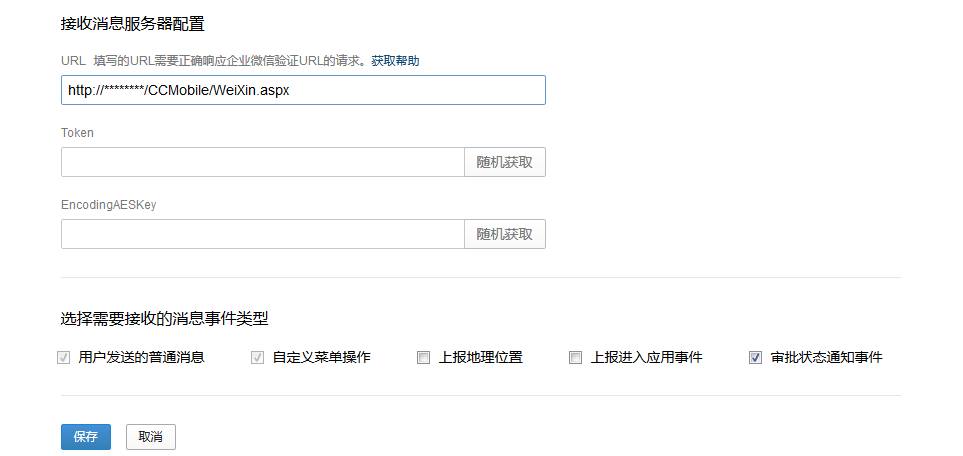Toggle 自定义菜单操作 checkbox

coord(257,358)
